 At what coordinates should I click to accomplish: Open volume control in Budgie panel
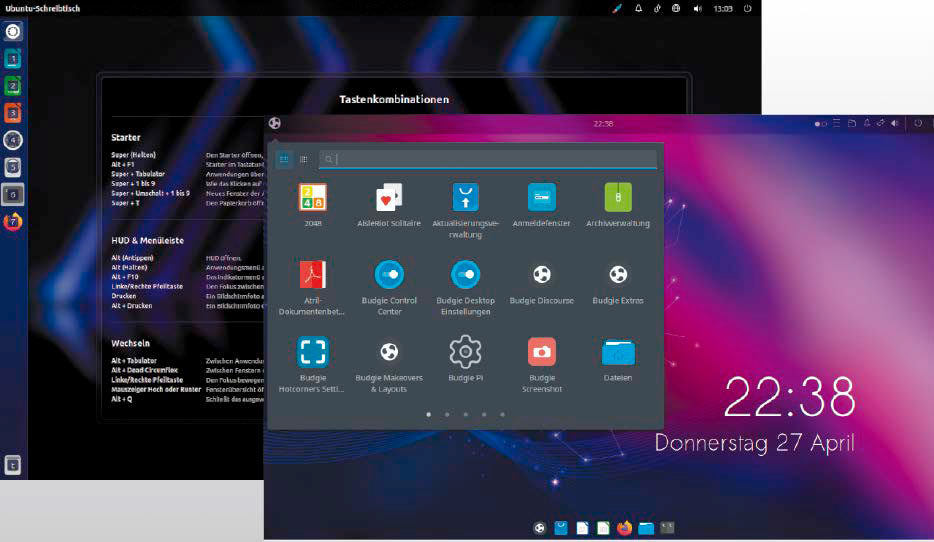pos(894,123)
